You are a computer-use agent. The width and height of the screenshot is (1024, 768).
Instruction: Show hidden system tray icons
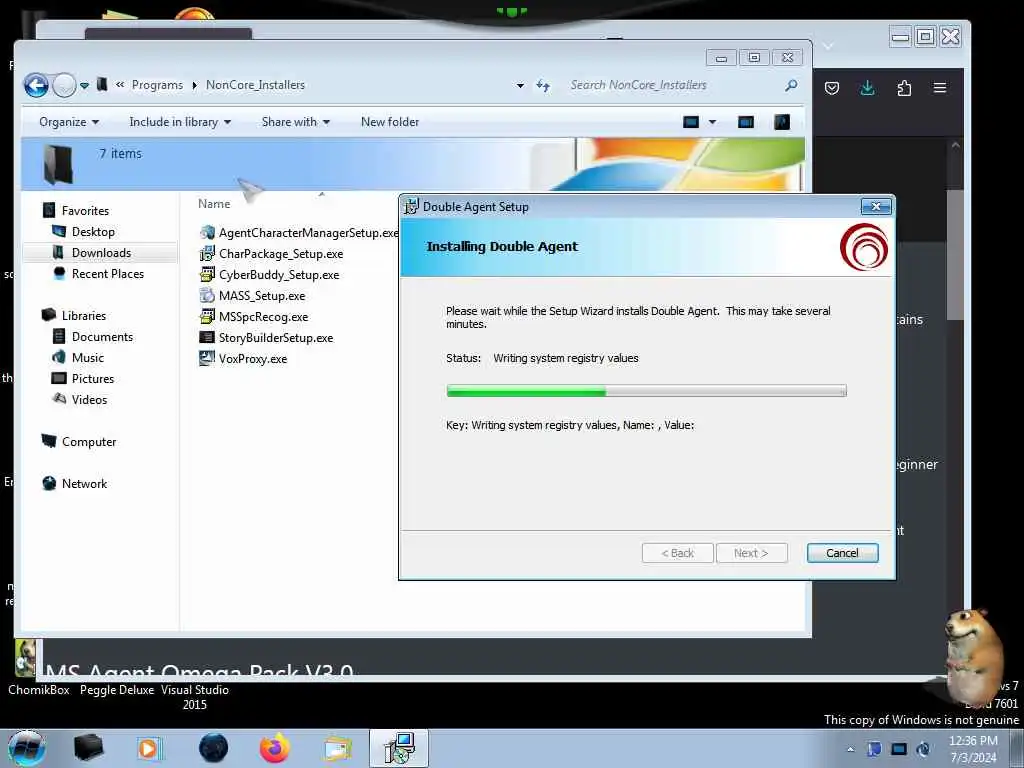(850, 749)
